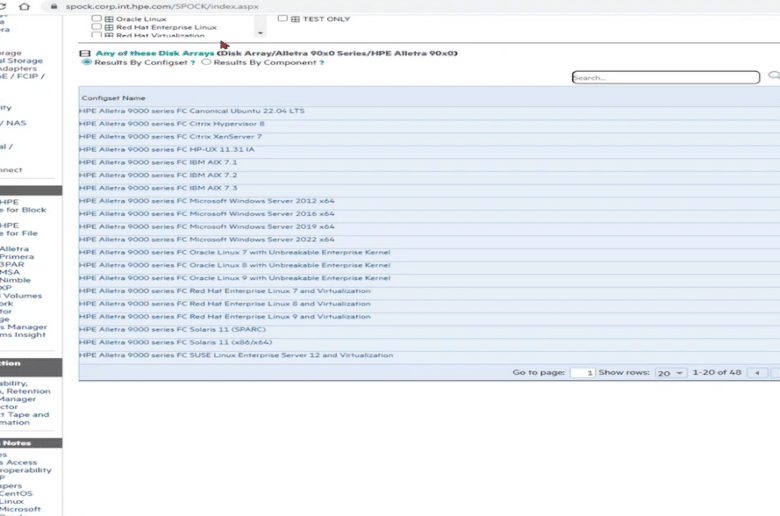The height and width of the screenshot is (516, 780).
Task: Check the Oracle Linux checkbox
Action: coord(97,18)
